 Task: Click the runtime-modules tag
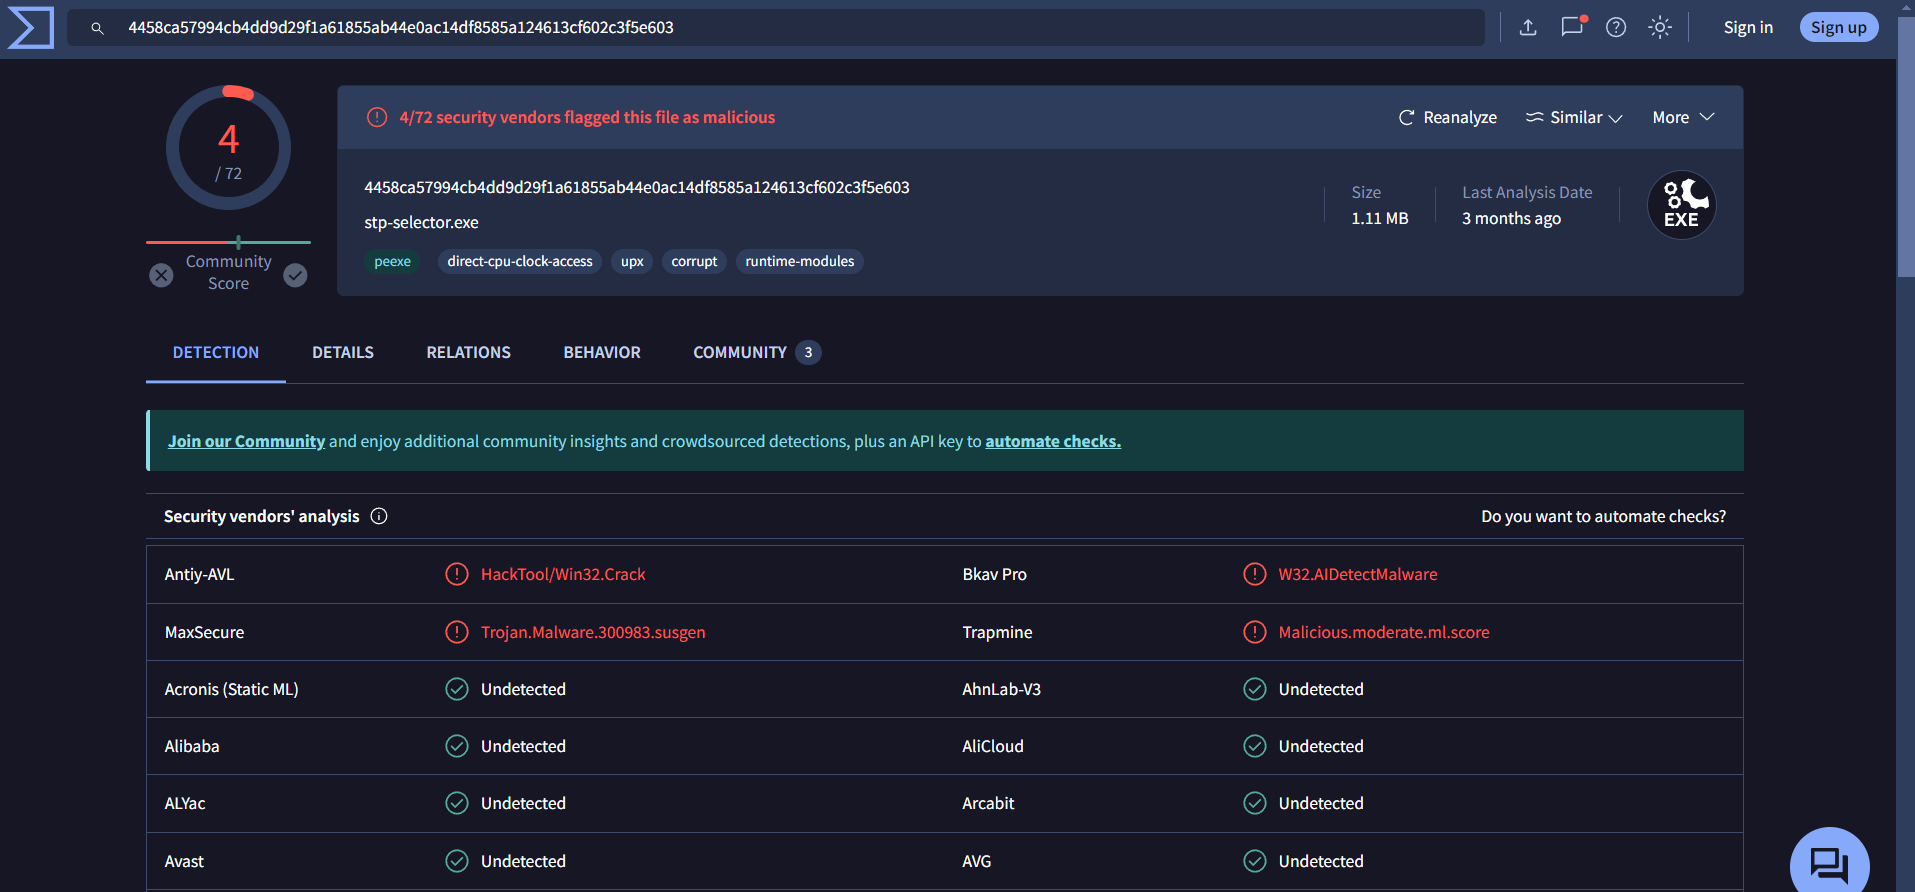tap(800, 261)
